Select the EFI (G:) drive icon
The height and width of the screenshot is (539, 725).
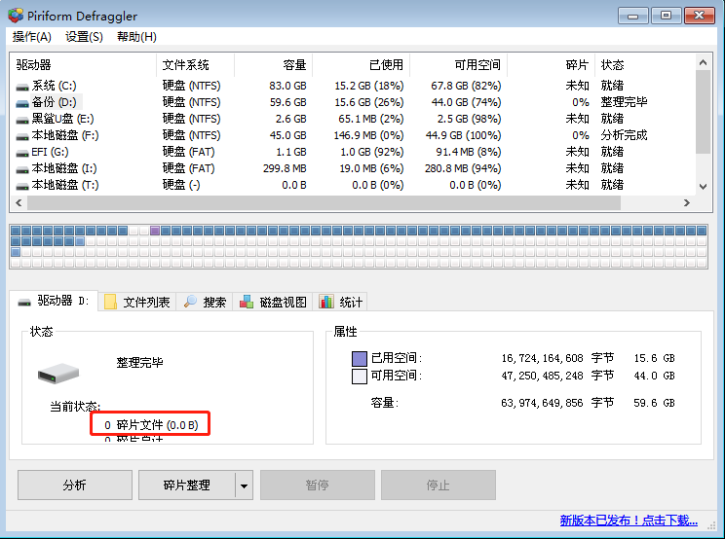tap(22, 152)
